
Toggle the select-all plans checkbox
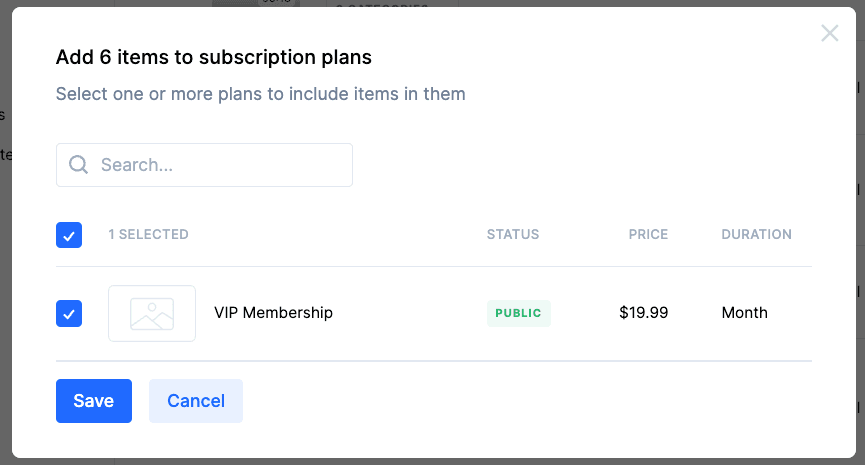click(69, 235)
